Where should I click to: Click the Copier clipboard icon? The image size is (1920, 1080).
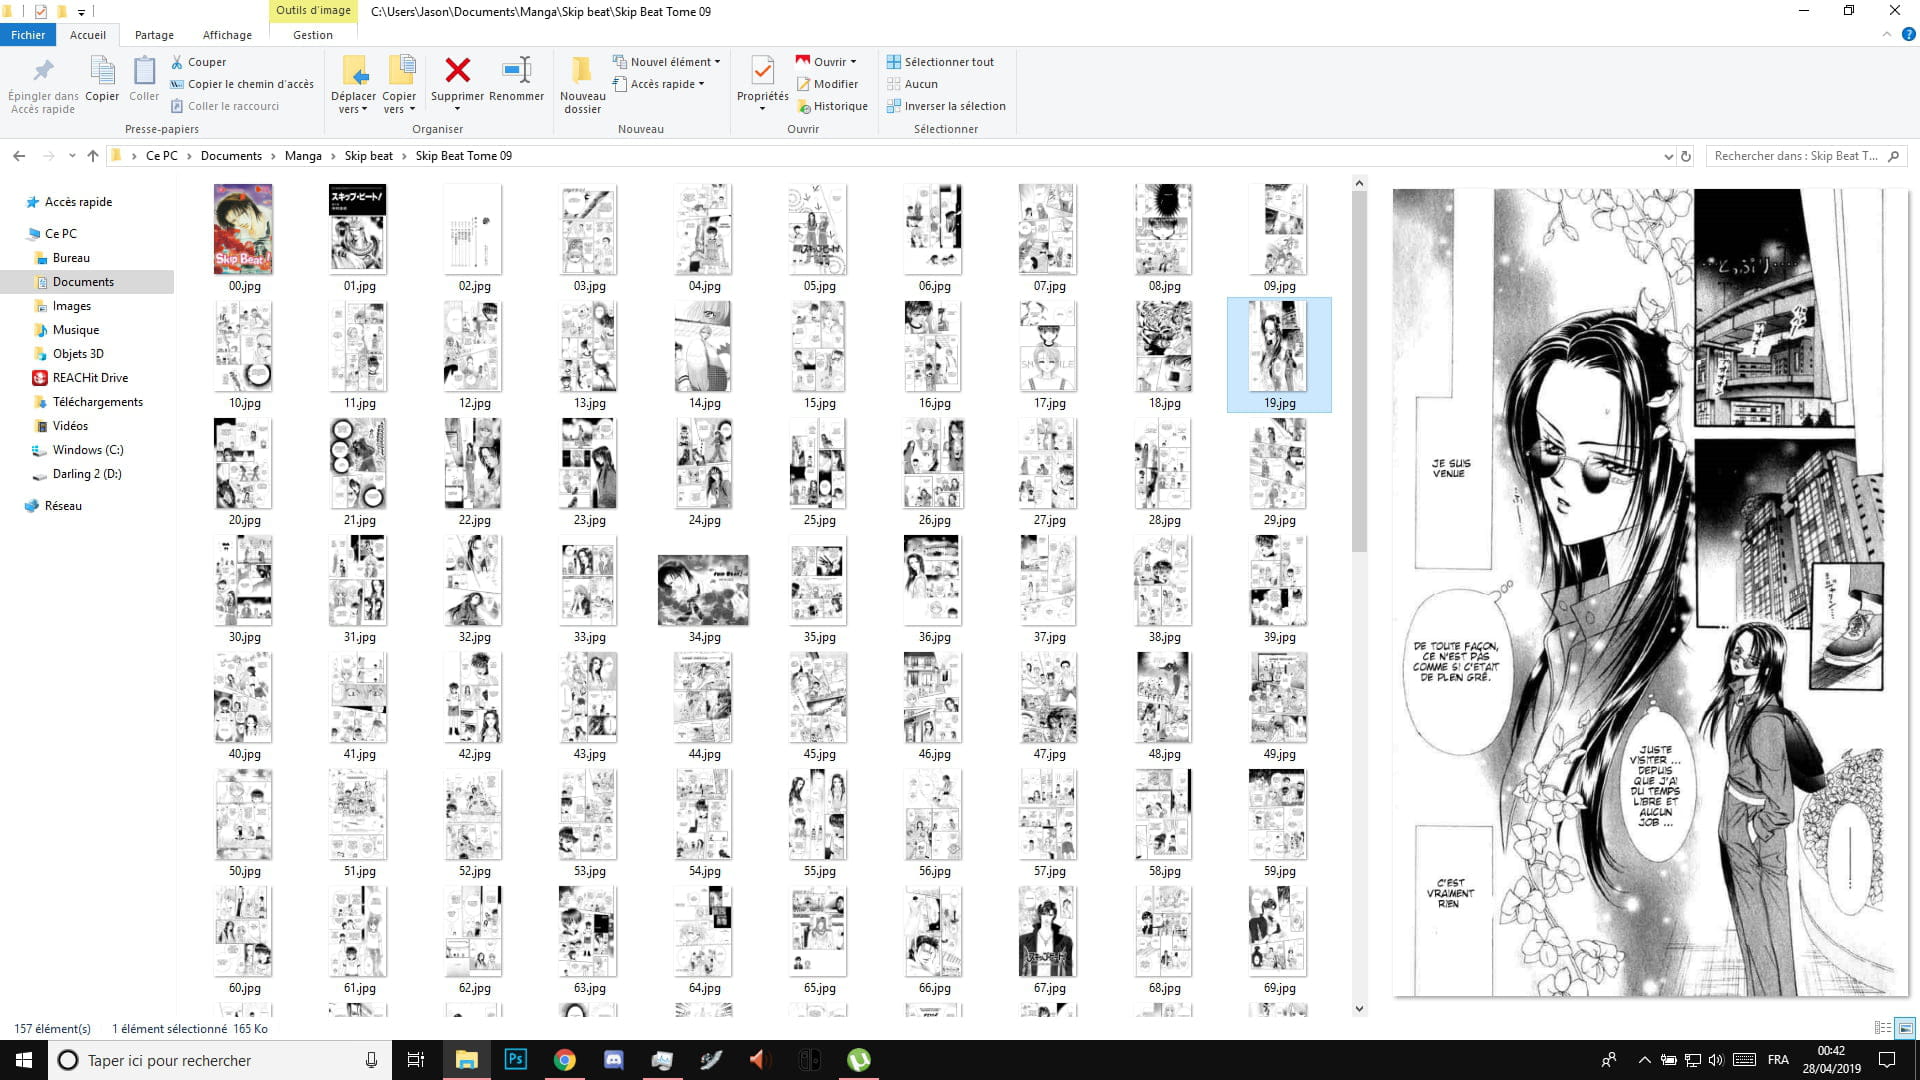click(102, 70)
